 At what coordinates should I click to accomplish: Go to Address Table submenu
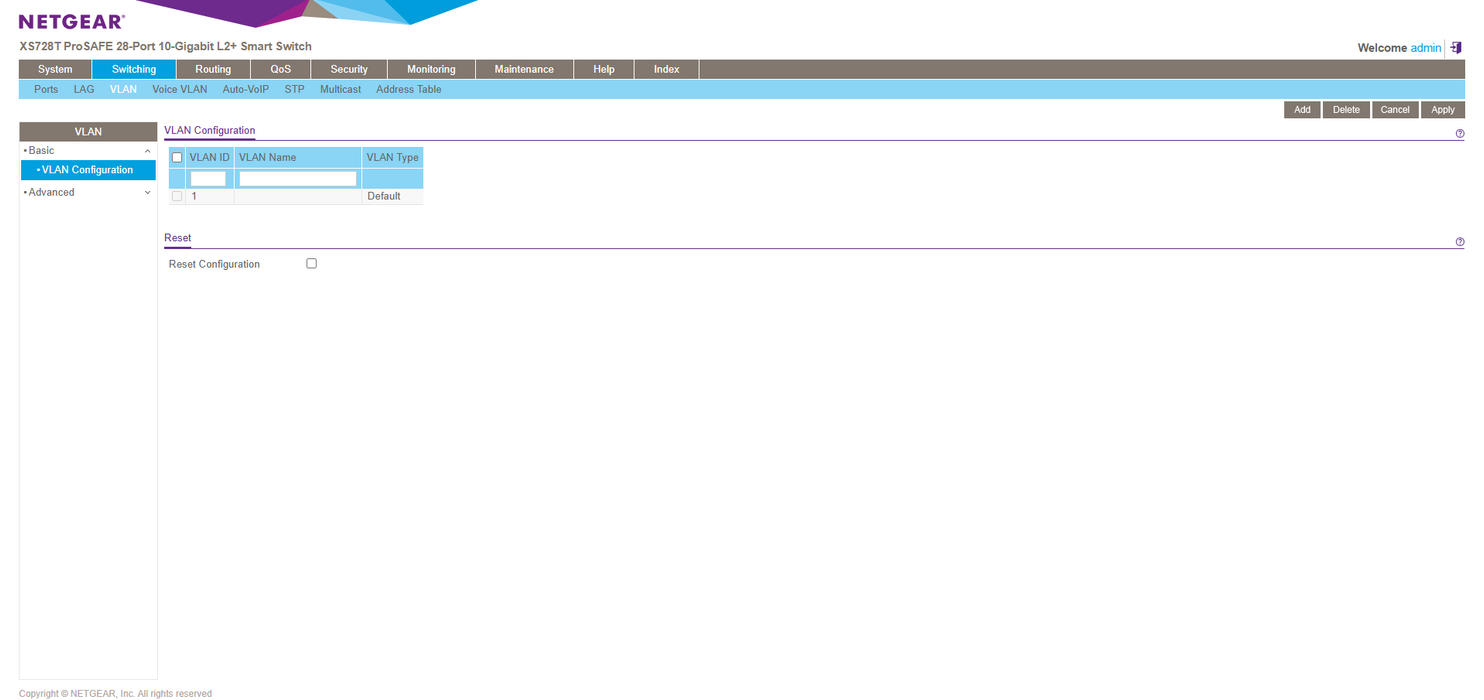coord(408,89)
